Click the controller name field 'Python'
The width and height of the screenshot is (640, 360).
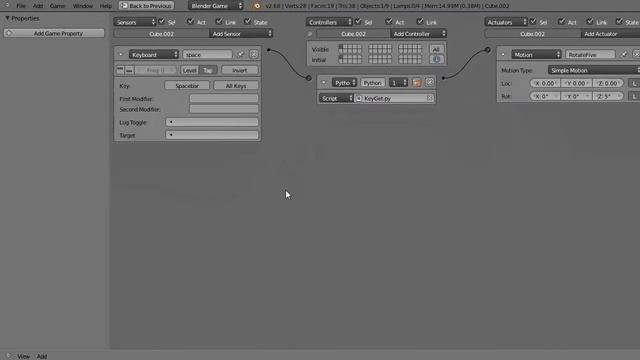tap(372, 83)
